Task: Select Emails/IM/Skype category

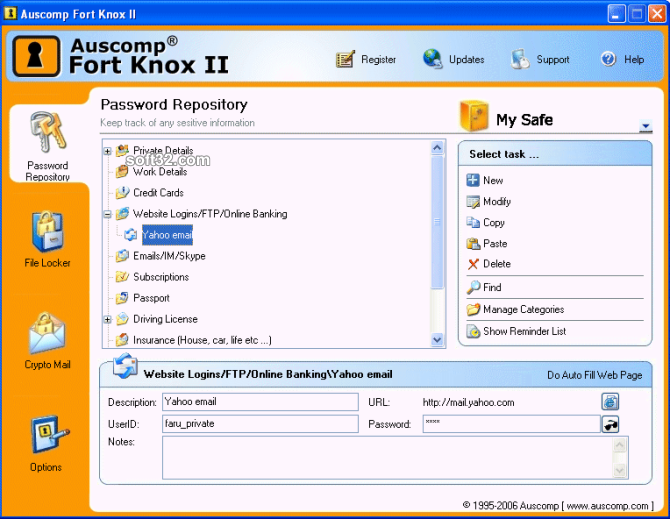Action: [169, 255]
